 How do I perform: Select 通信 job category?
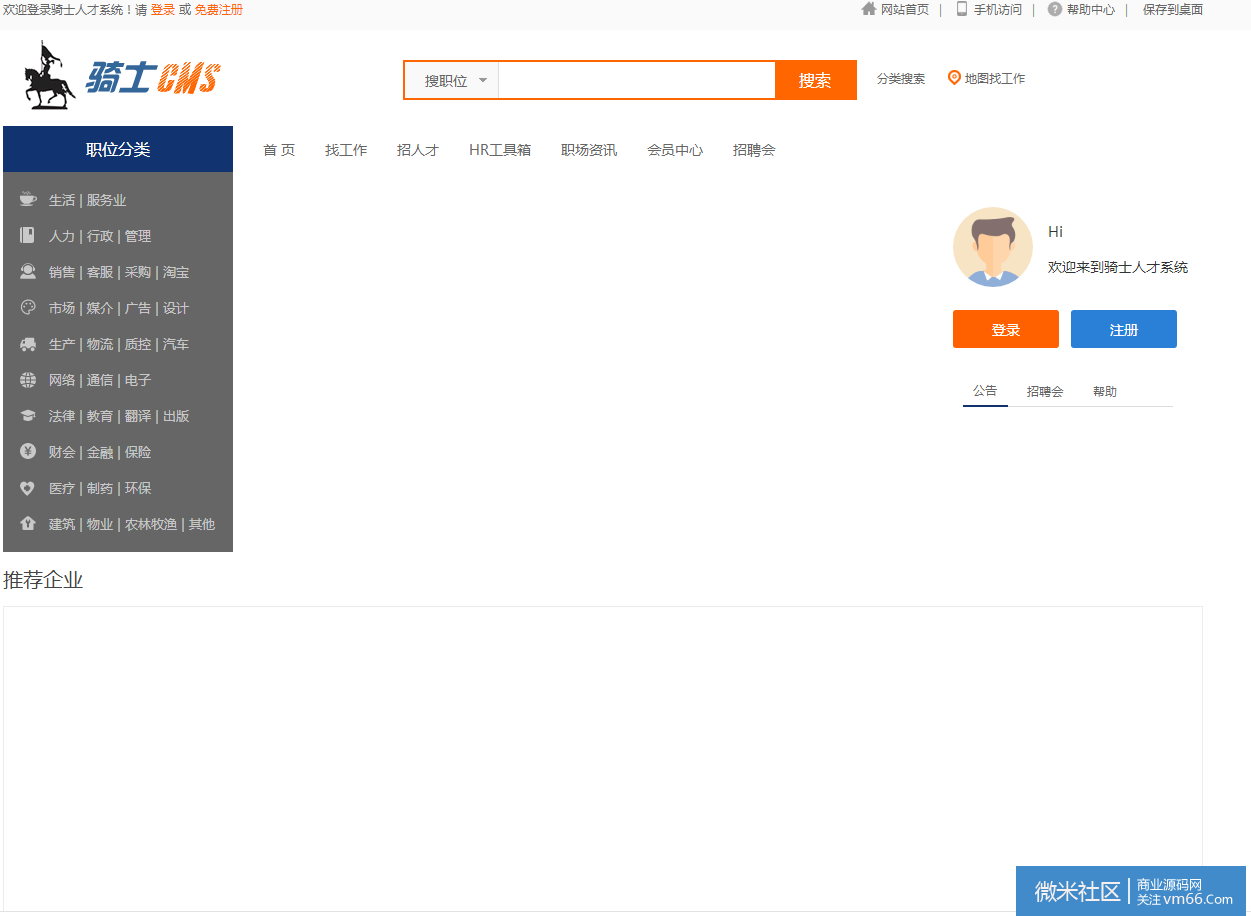(100, 380)
